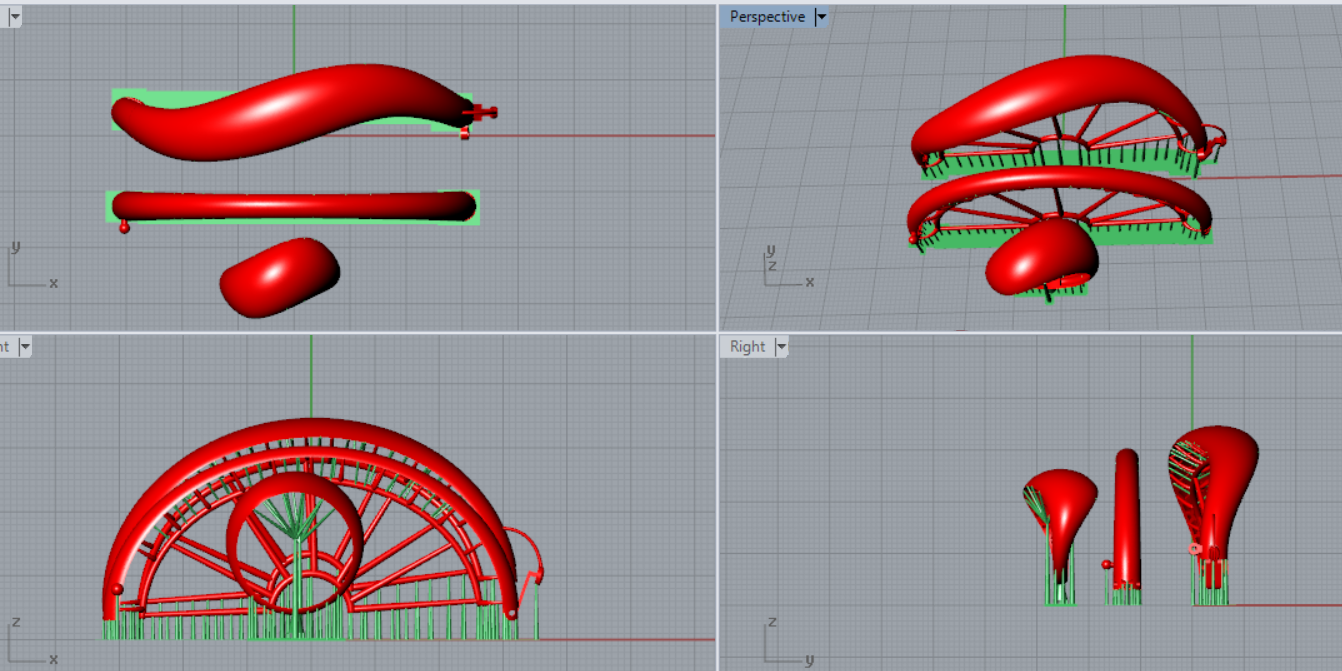Pick the small red ball below the straight bar
The image size is (1342, 671).
tap(124, 228)
